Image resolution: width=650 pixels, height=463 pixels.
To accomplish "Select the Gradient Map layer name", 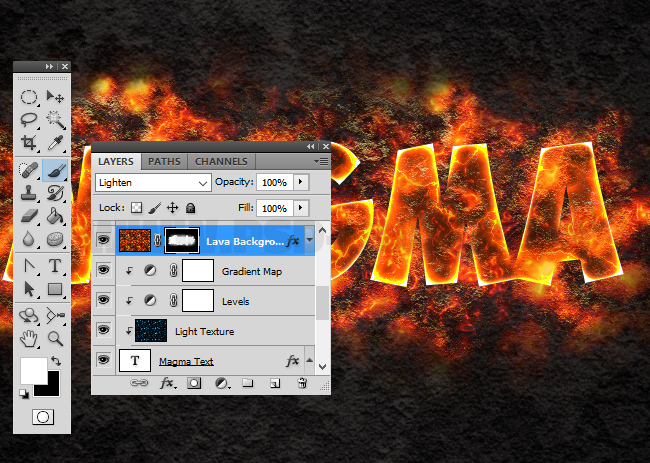I will [x=252, y=272].
